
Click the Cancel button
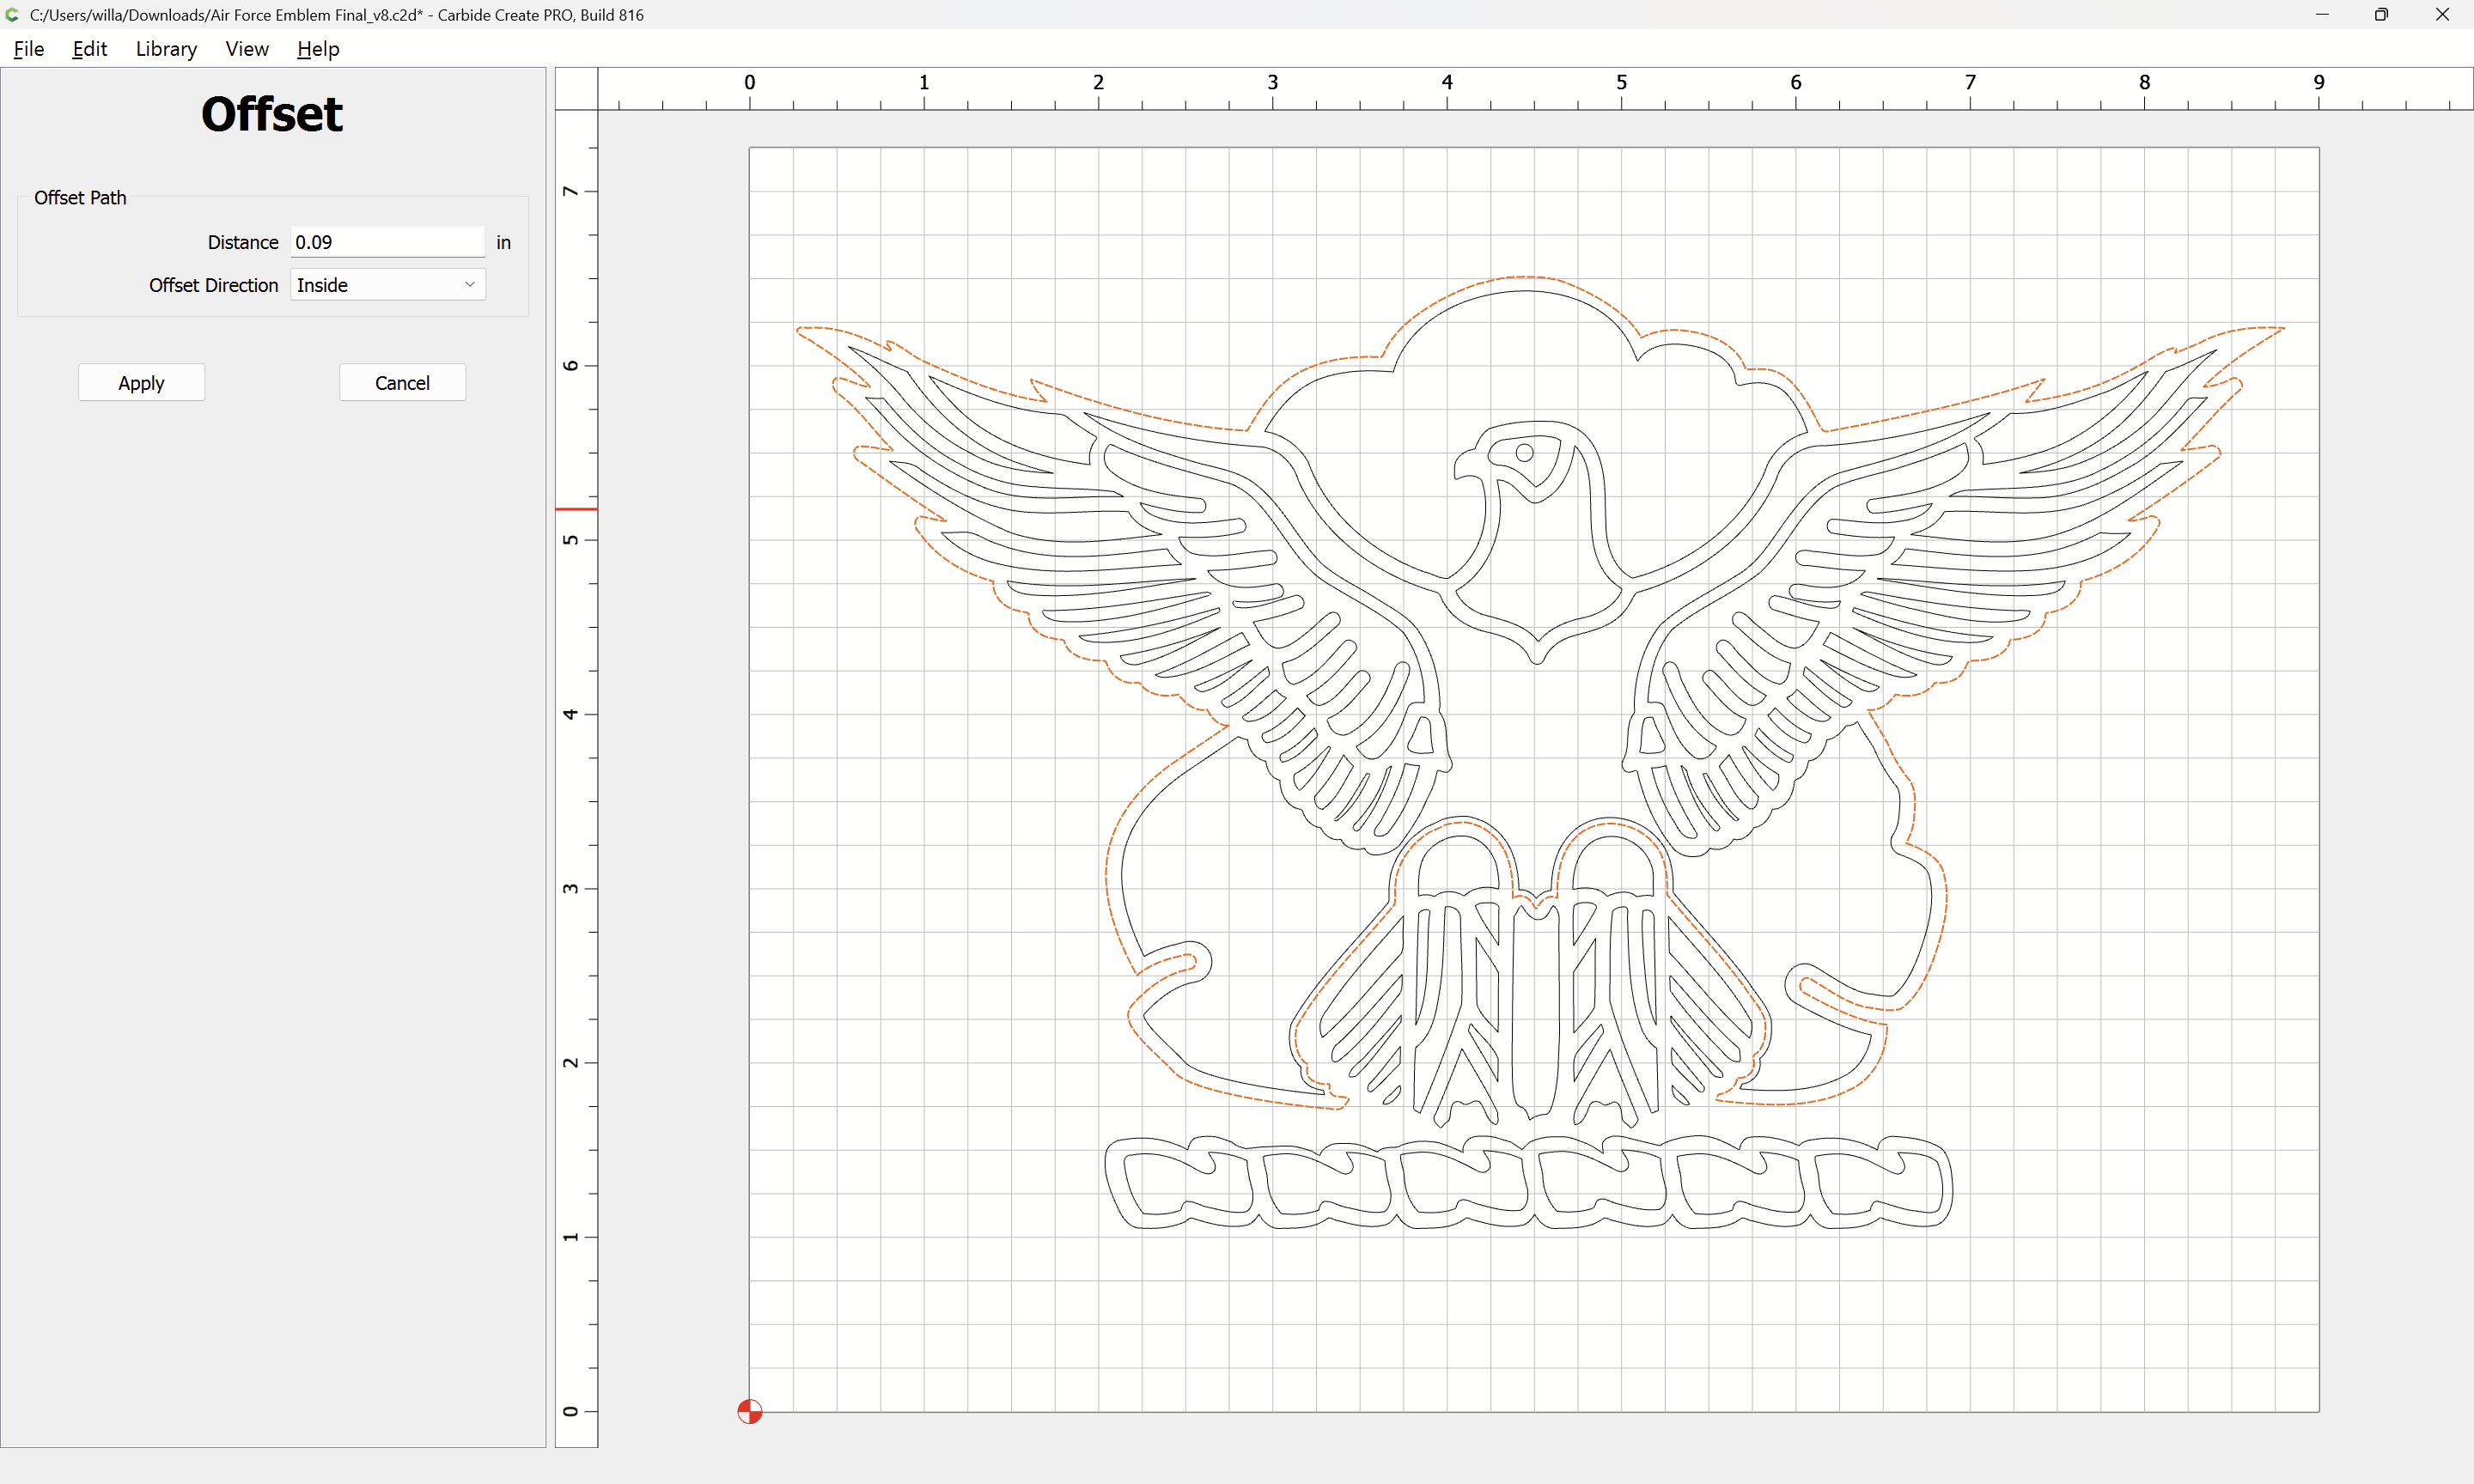[402, 383]
